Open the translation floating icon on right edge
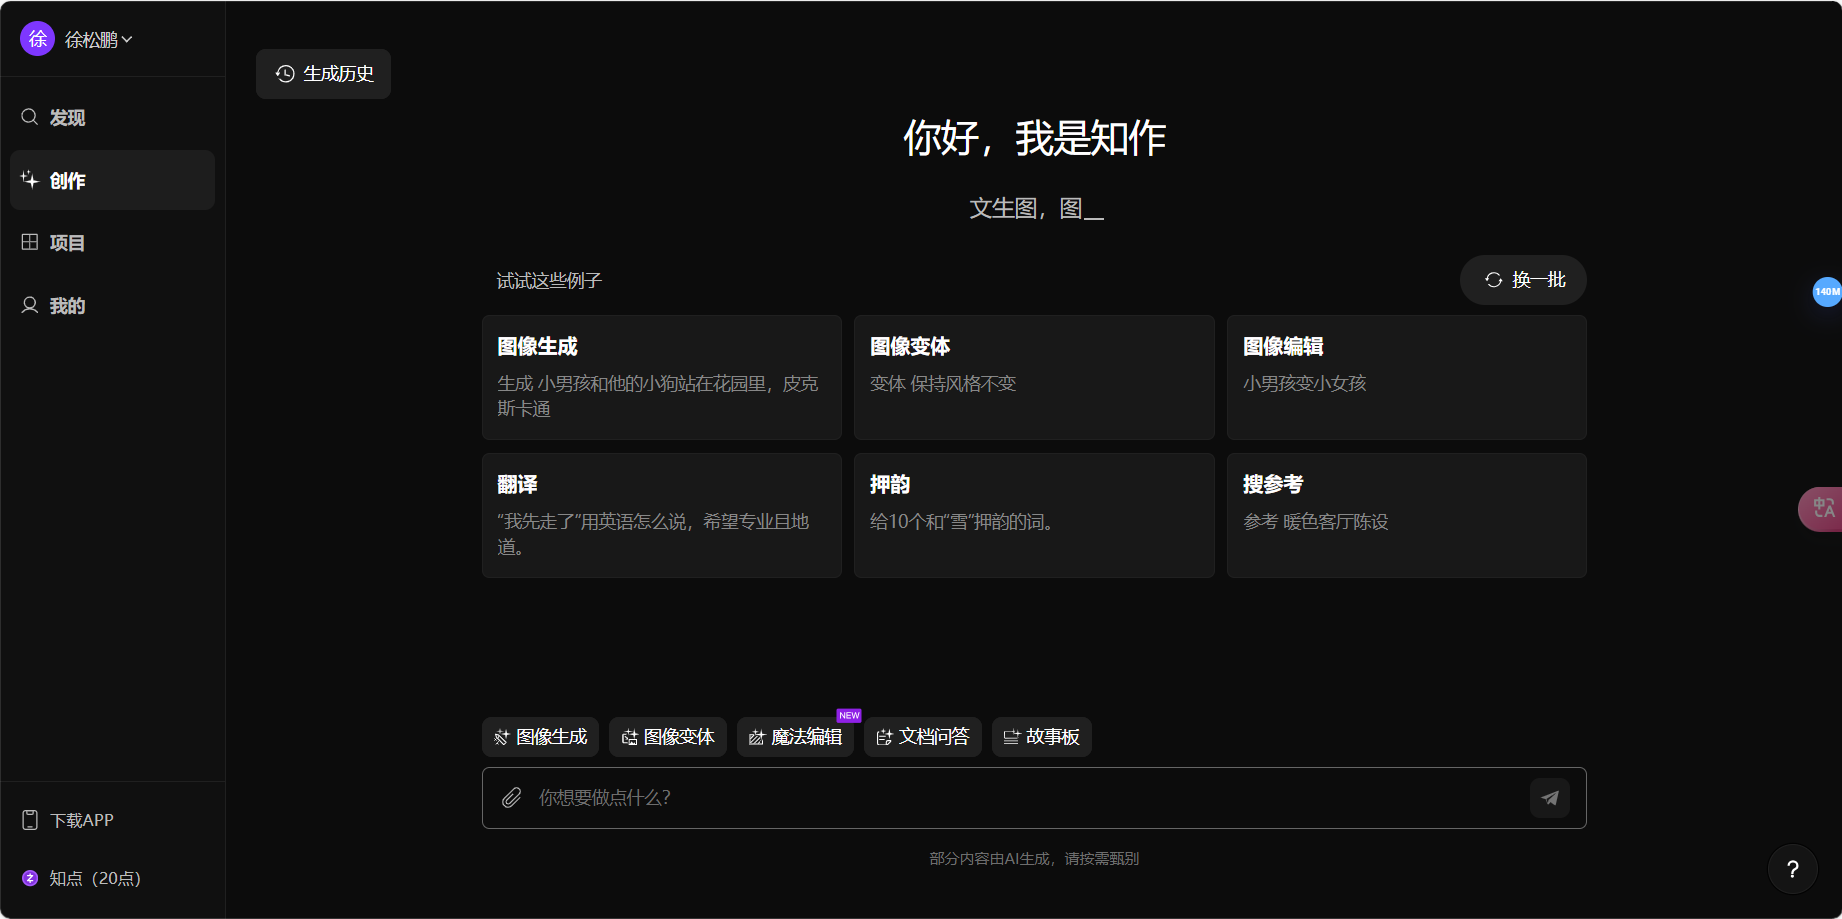Viewport: 1842px width, 919px height. coord(1824,508)
